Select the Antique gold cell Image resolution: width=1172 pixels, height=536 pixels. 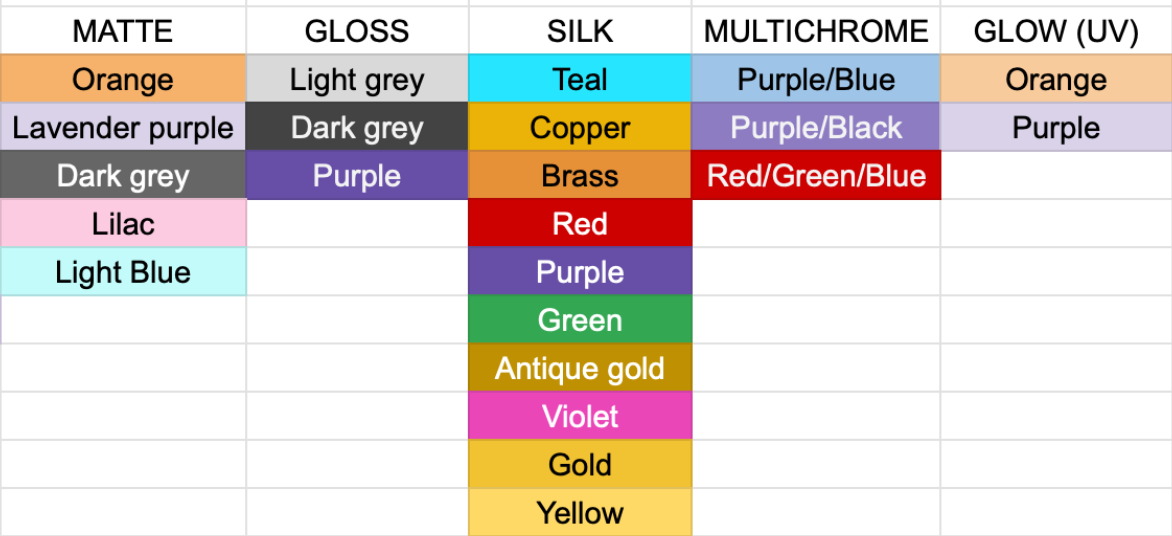point(580,369)
